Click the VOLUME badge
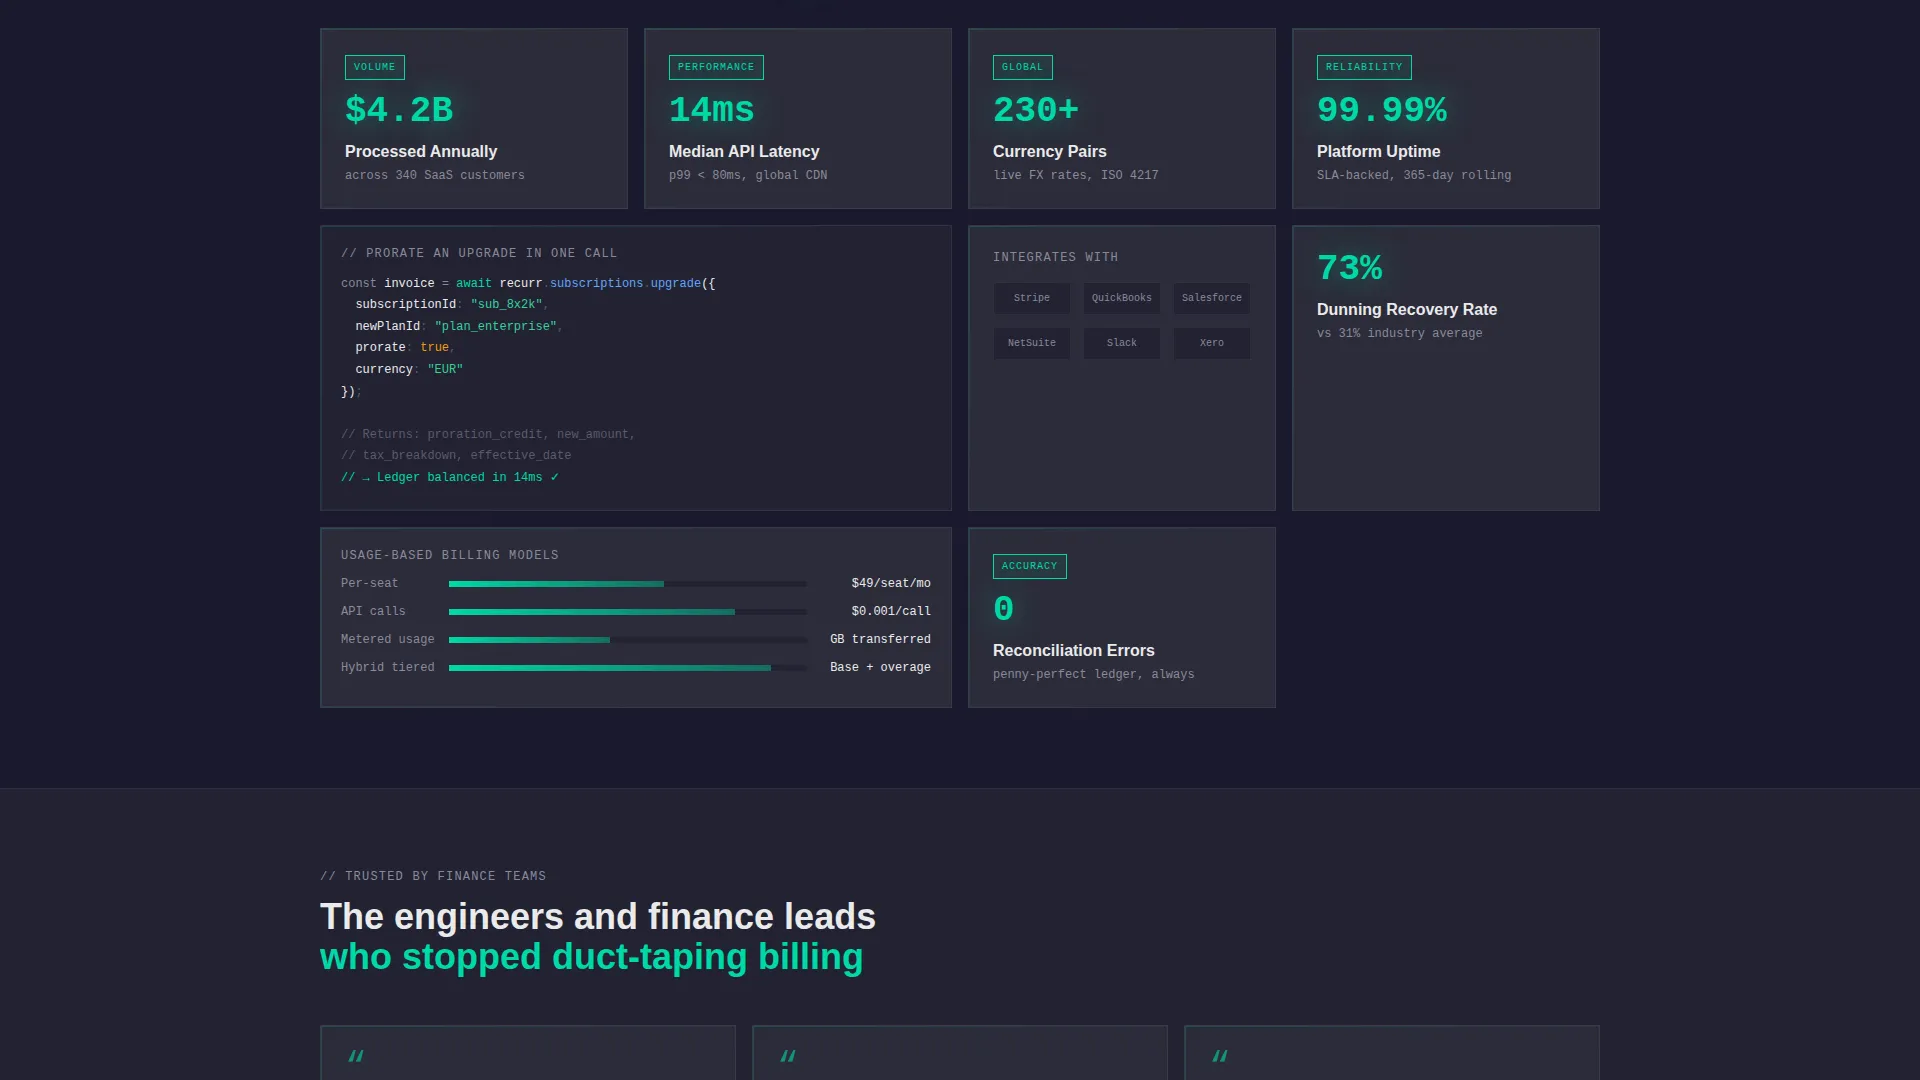The width and height of the screenshot is (1920, 1080). [x=374, y=67]
